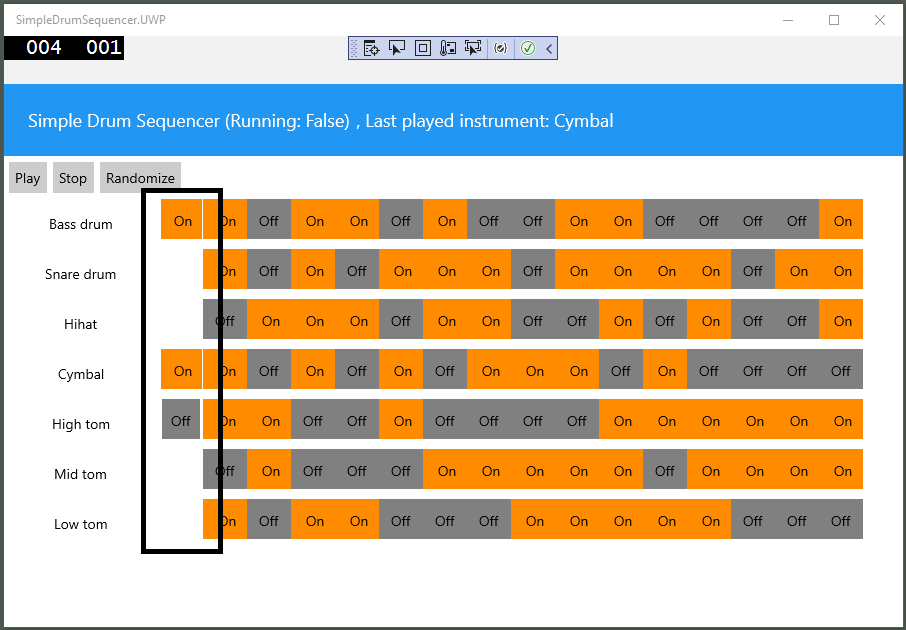
Task: Collapse the in-app debug toolbar with the chevron
Action: pos(547,47)
